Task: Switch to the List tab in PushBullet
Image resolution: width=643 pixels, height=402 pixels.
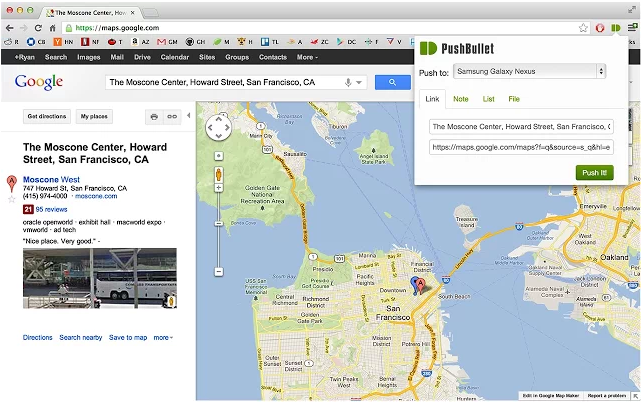Action: click(x=488, y=99)
